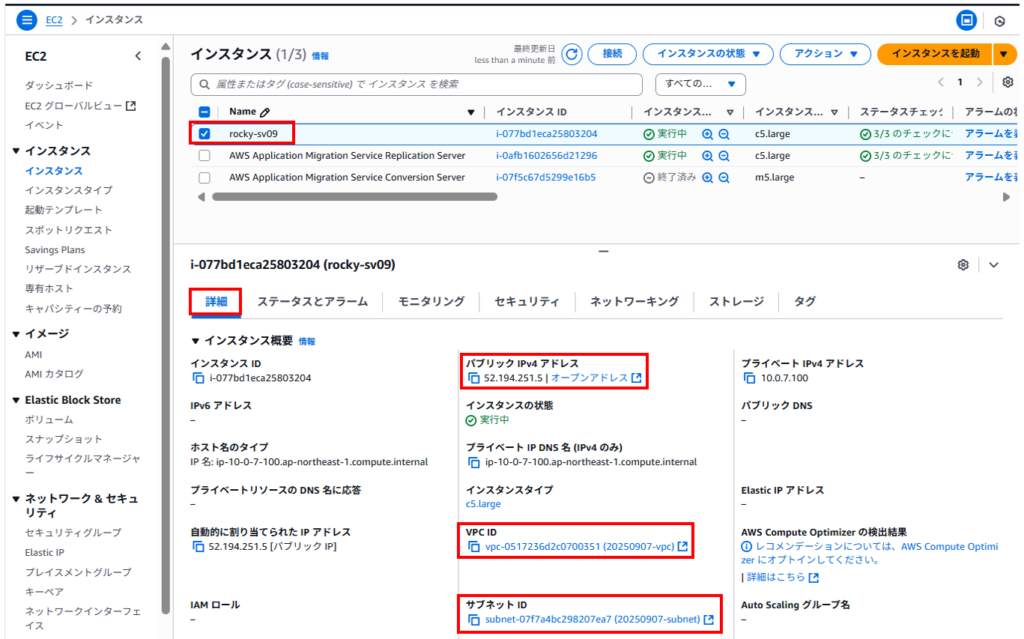Open the アクション dropdown

825,54
